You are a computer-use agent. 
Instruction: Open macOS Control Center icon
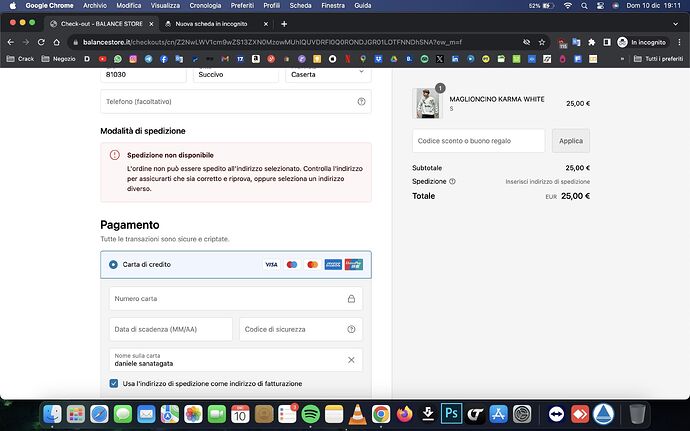(600, 6)
